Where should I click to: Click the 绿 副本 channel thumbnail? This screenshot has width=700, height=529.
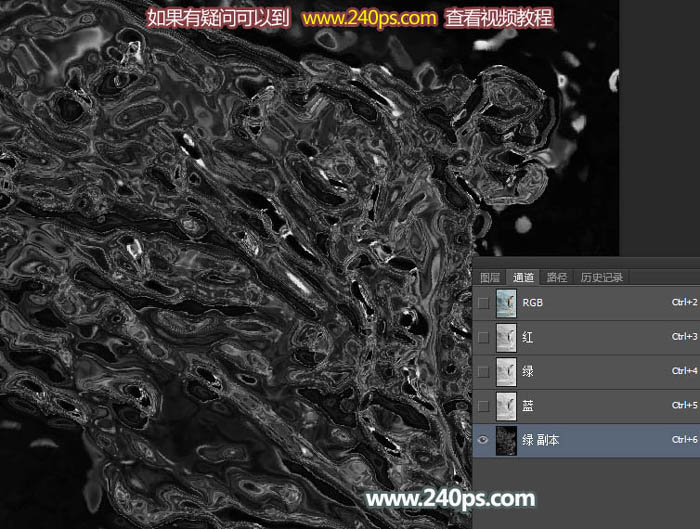pyautogui.click(x=506, y=440)
